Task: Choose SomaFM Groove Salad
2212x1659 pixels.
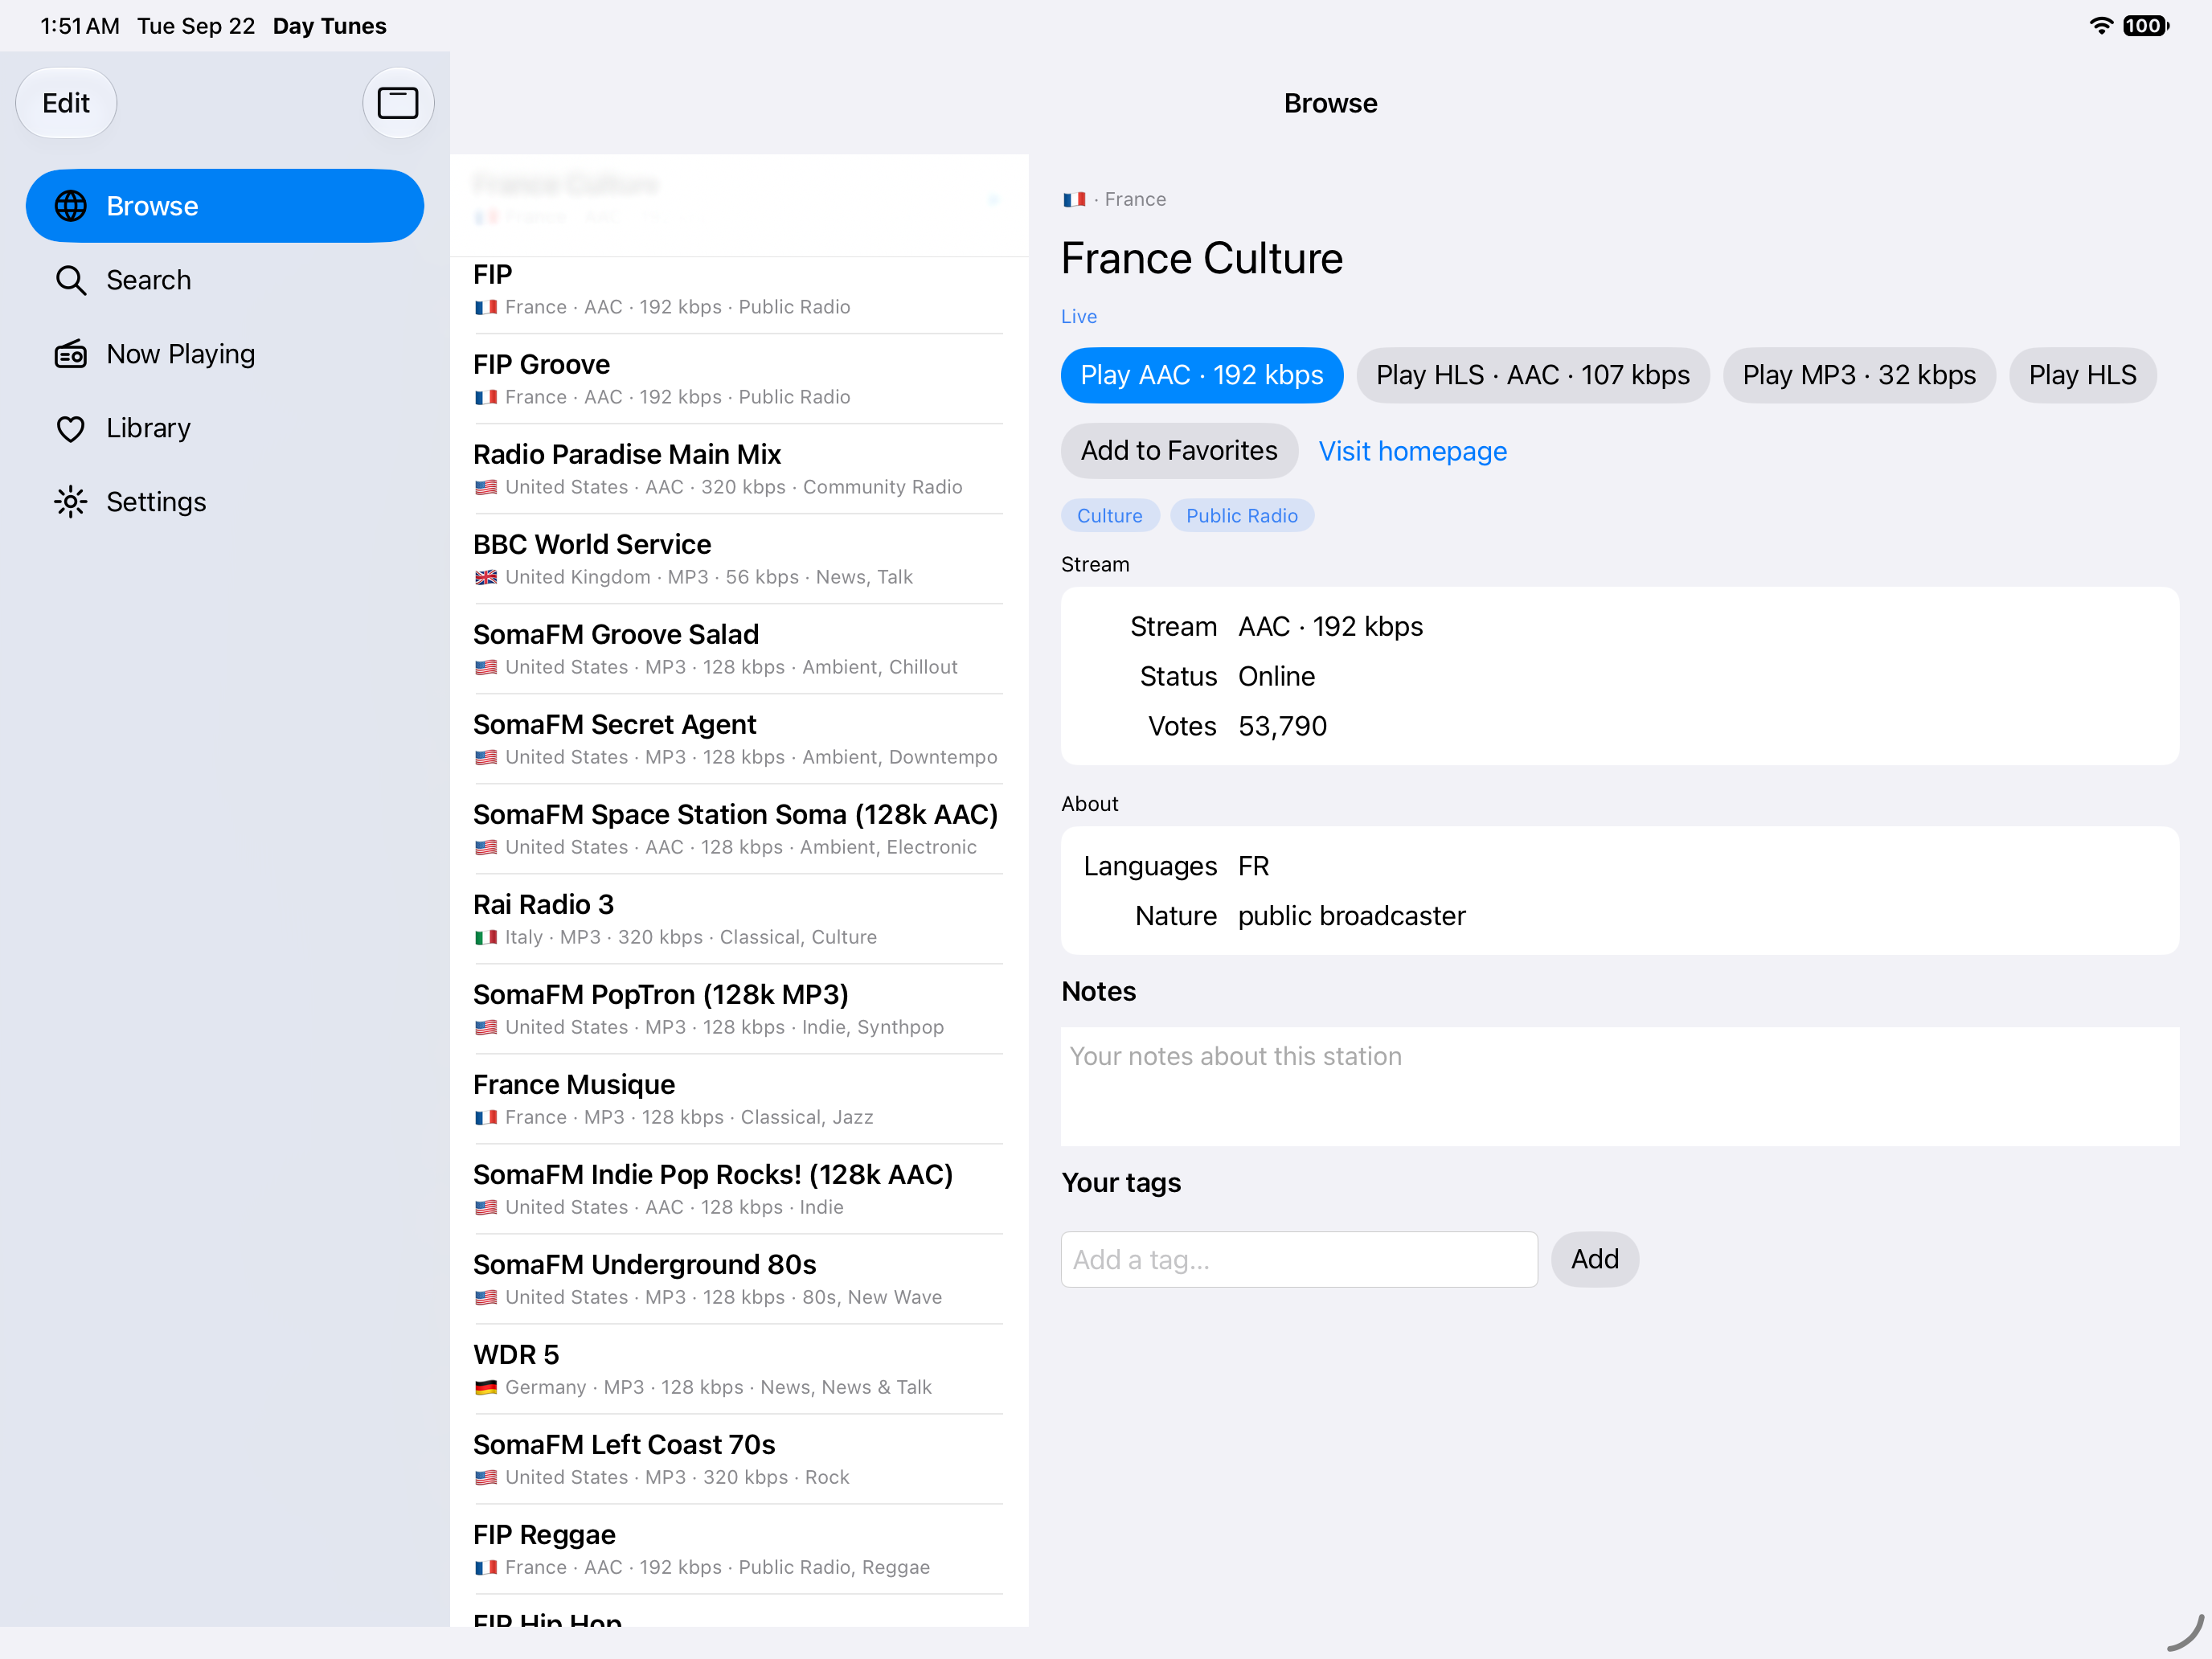Action: [x=739, y=649]
